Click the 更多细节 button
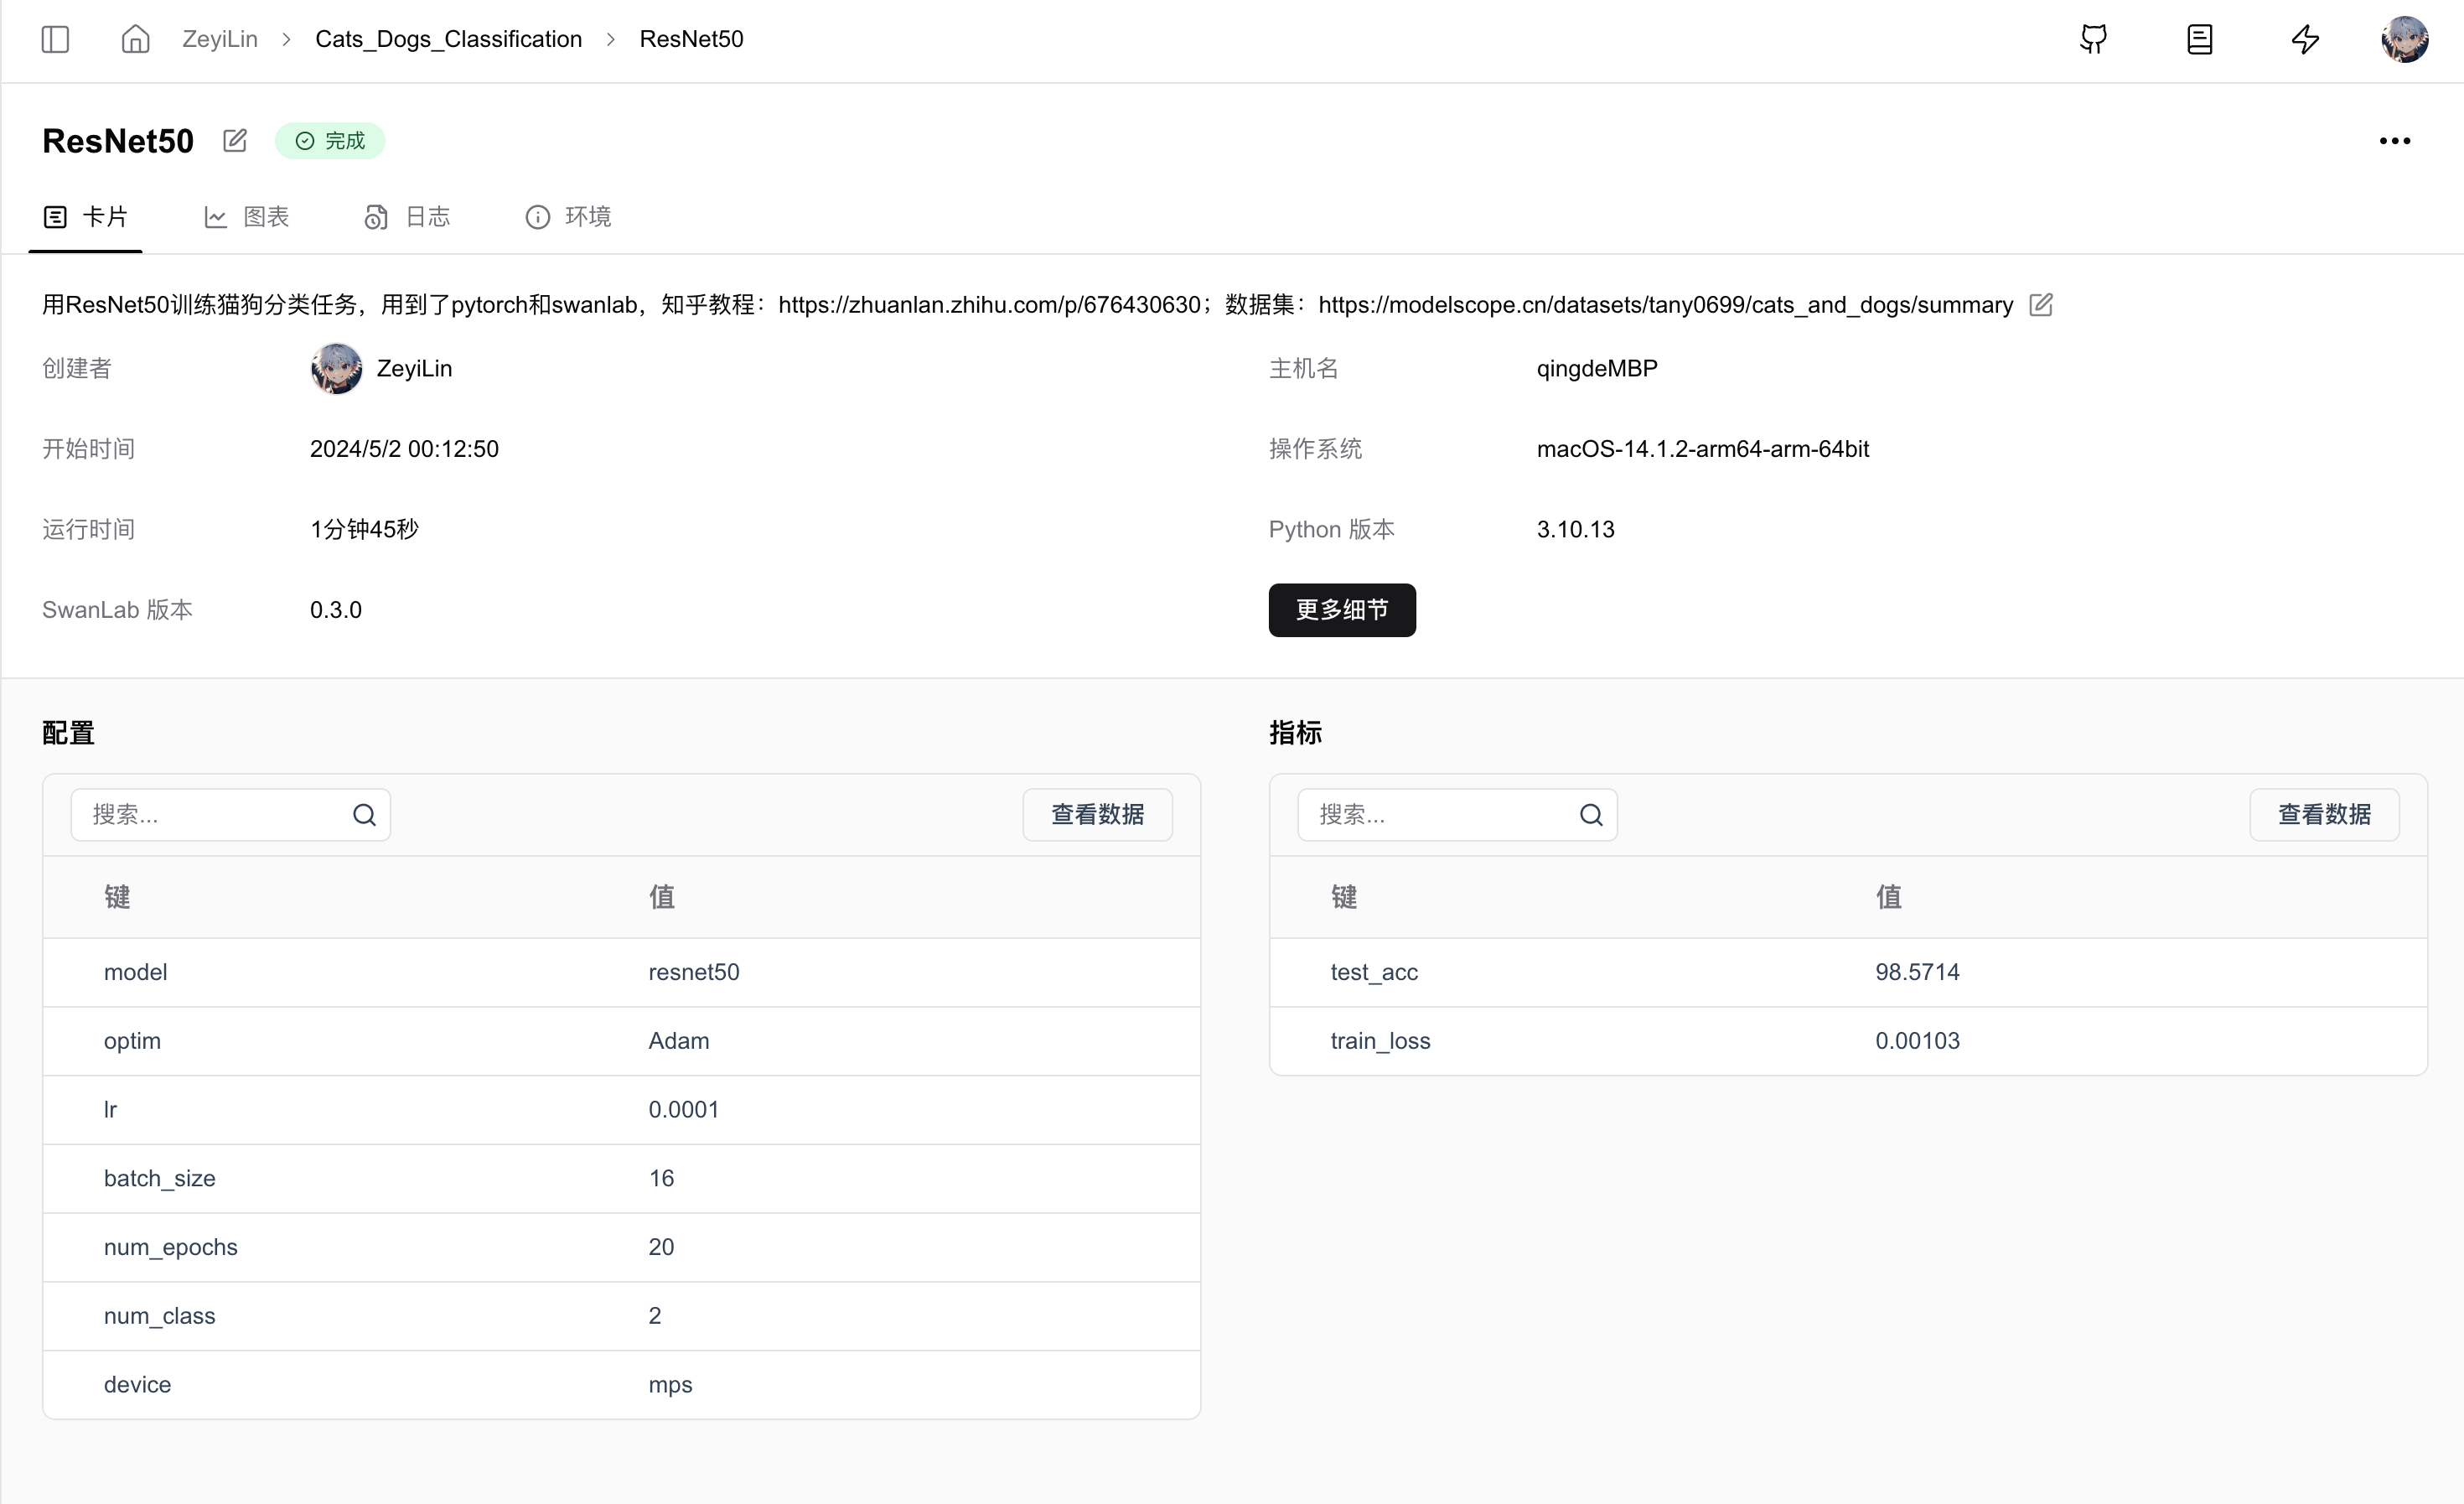 point(1341,610)
